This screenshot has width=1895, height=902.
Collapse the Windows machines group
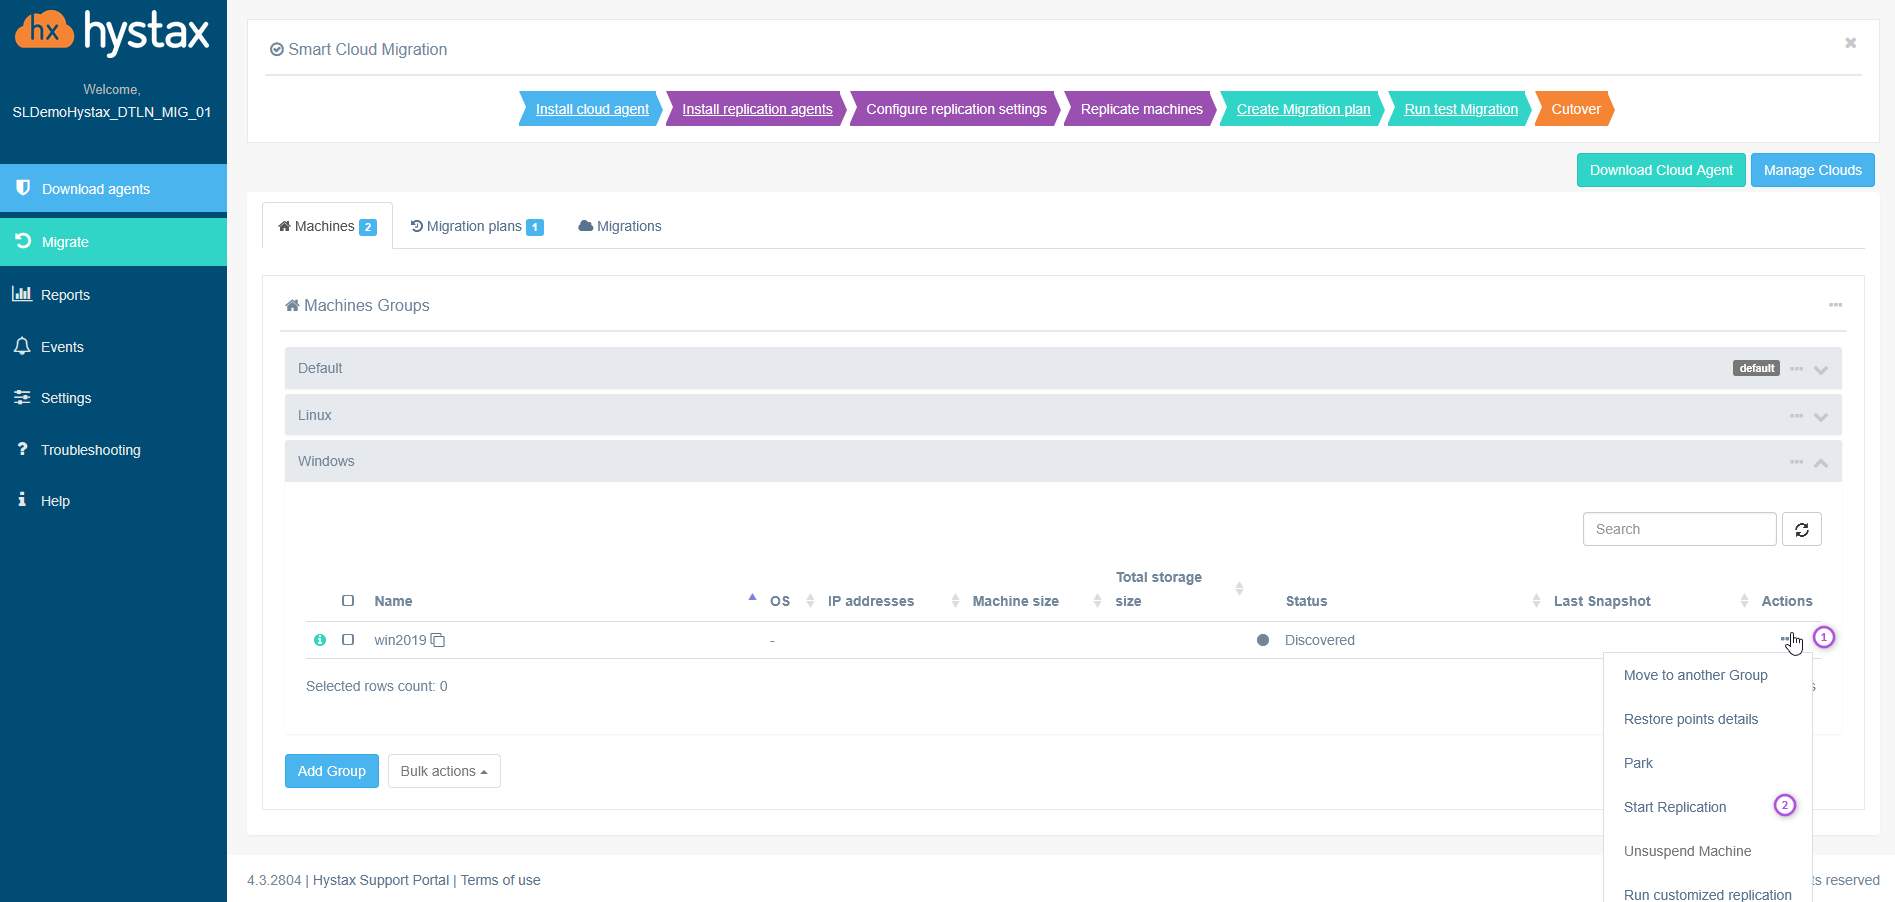[x=1821, y=463]
